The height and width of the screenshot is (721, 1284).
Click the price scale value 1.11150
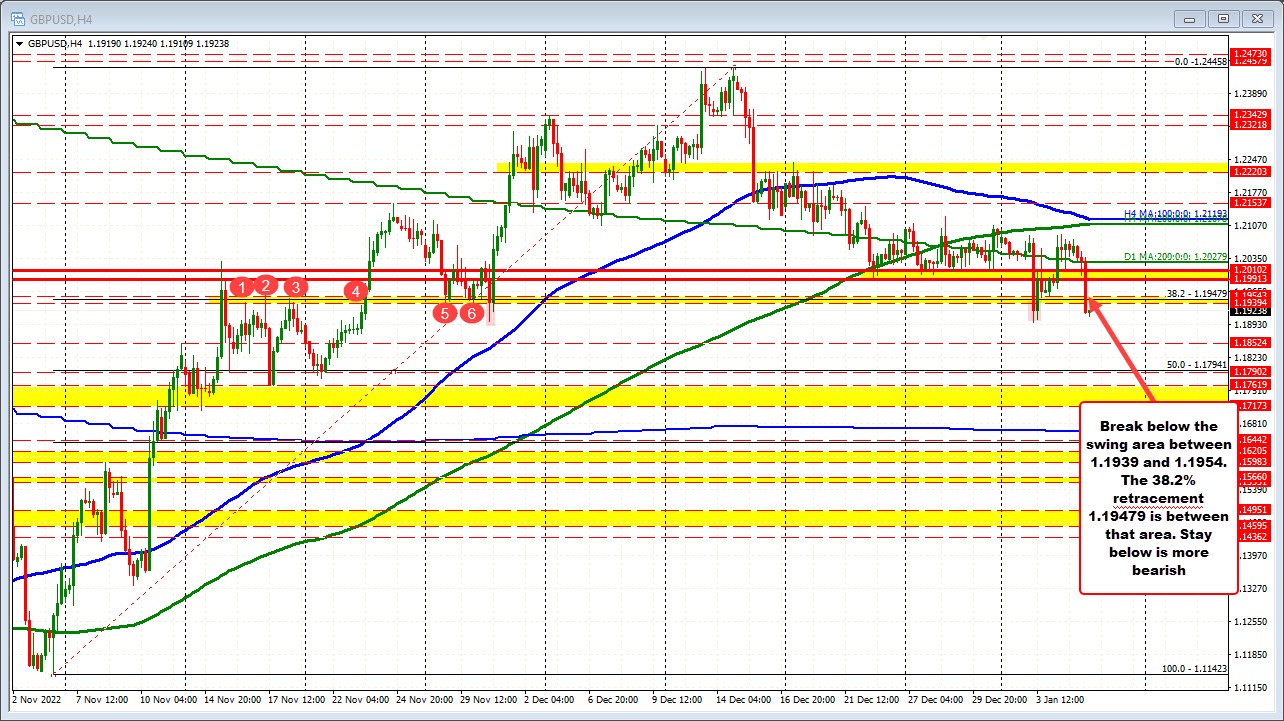pyautogui.click(x=1251, y=687)
